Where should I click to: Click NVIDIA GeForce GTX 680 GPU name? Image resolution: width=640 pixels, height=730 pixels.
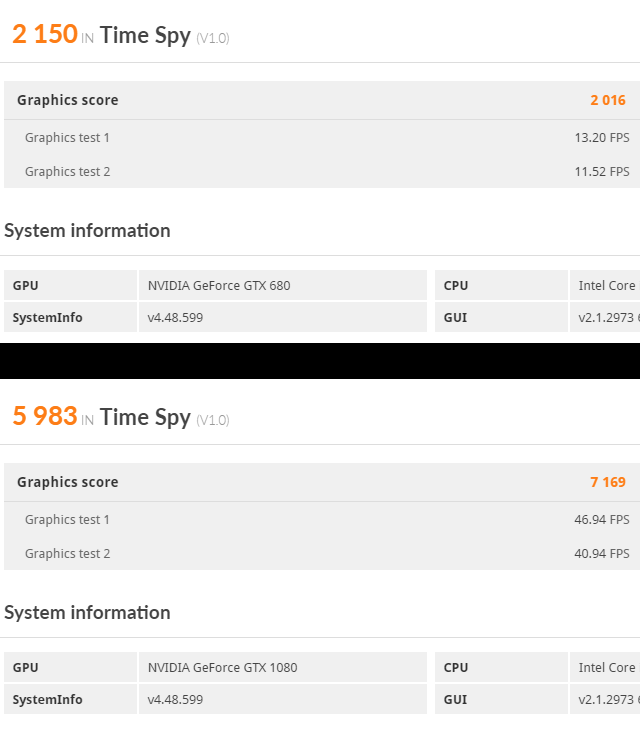click(219, 285)
